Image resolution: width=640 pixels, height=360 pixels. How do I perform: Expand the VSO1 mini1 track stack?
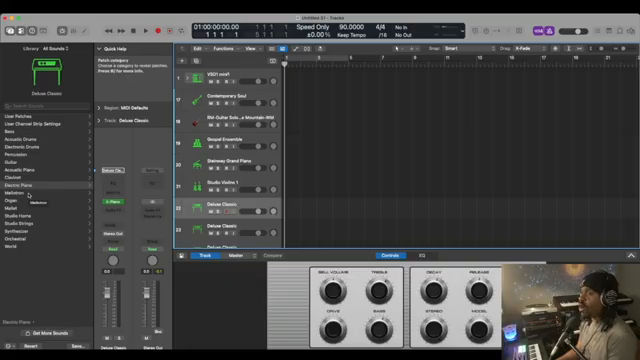pyautogui.click(x=187, y=78)
